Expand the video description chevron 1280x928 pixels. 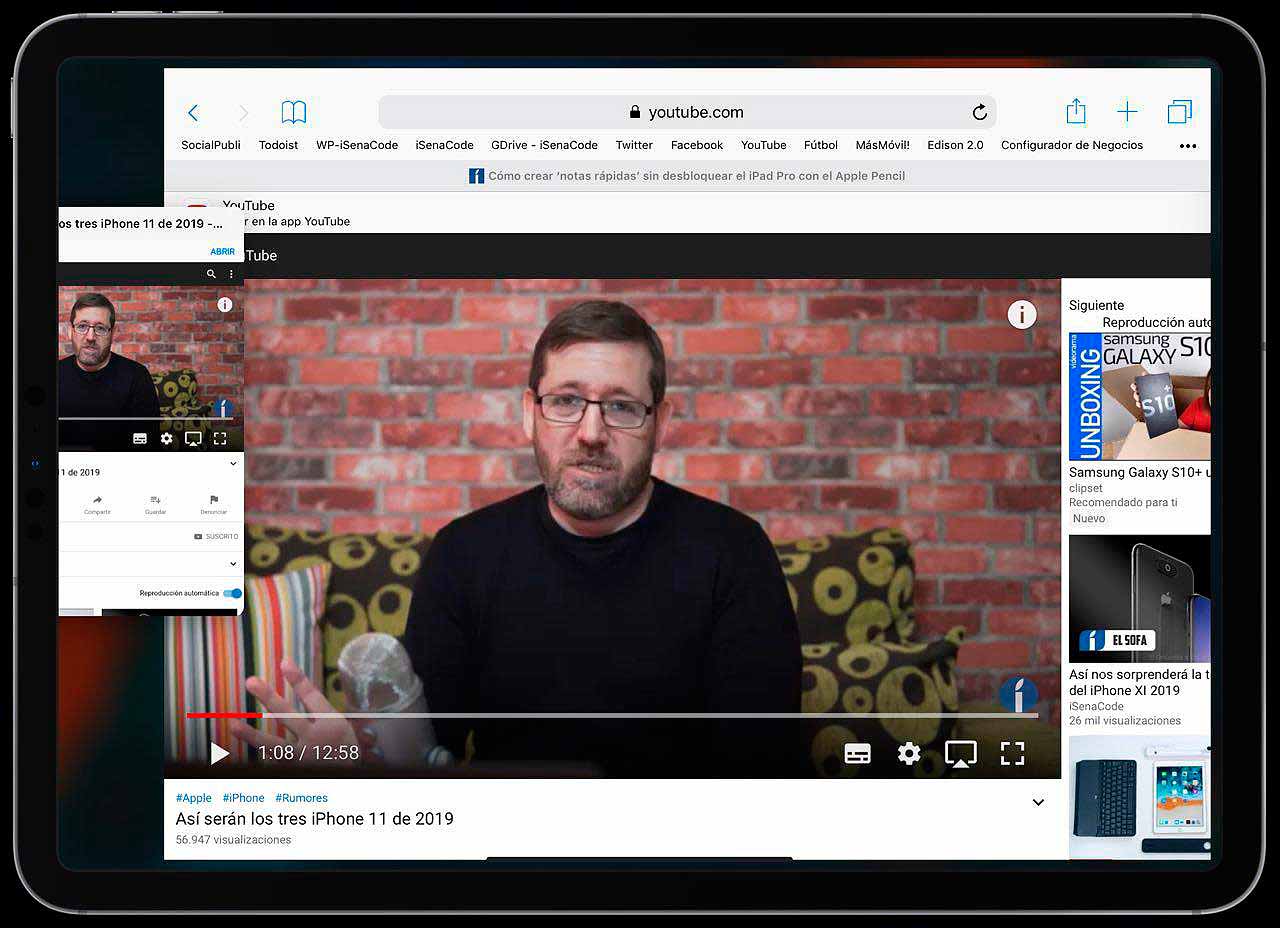[1038, 802]
